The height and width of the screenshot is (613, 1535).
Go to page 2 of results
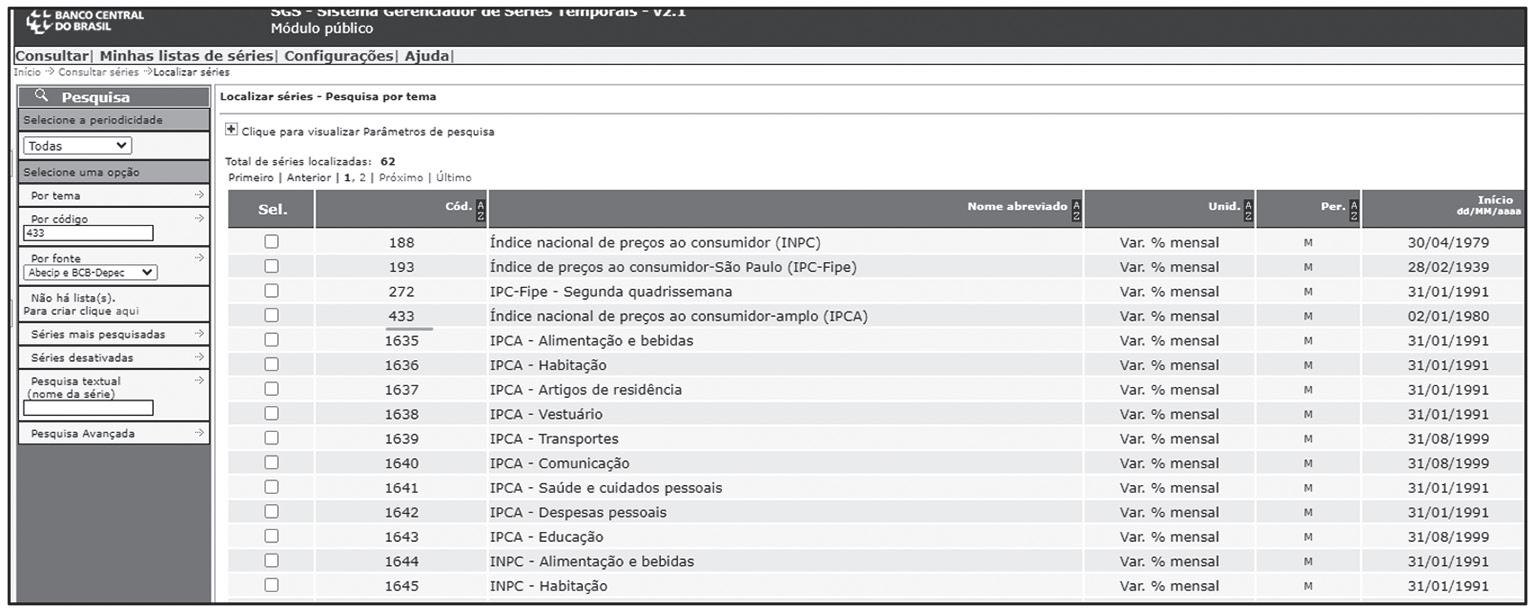click(x=362, y=177)
